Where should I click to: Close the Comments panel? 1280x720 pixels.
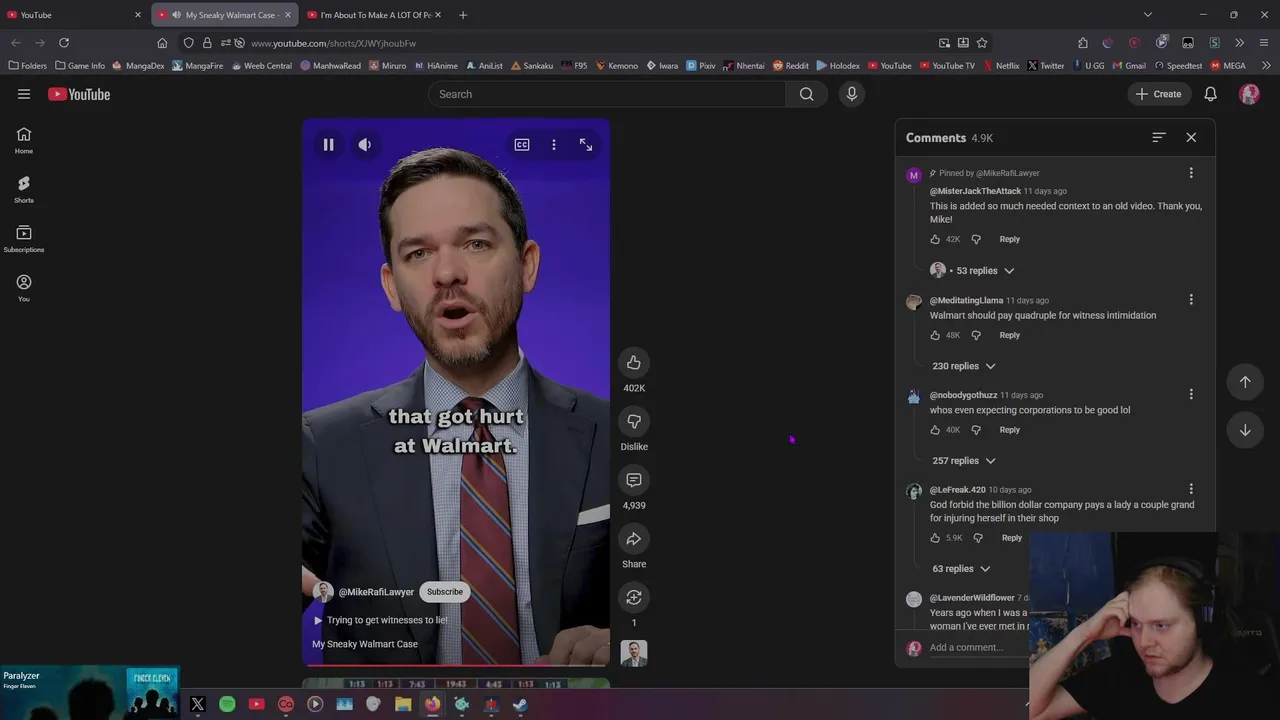(1191, 138)
